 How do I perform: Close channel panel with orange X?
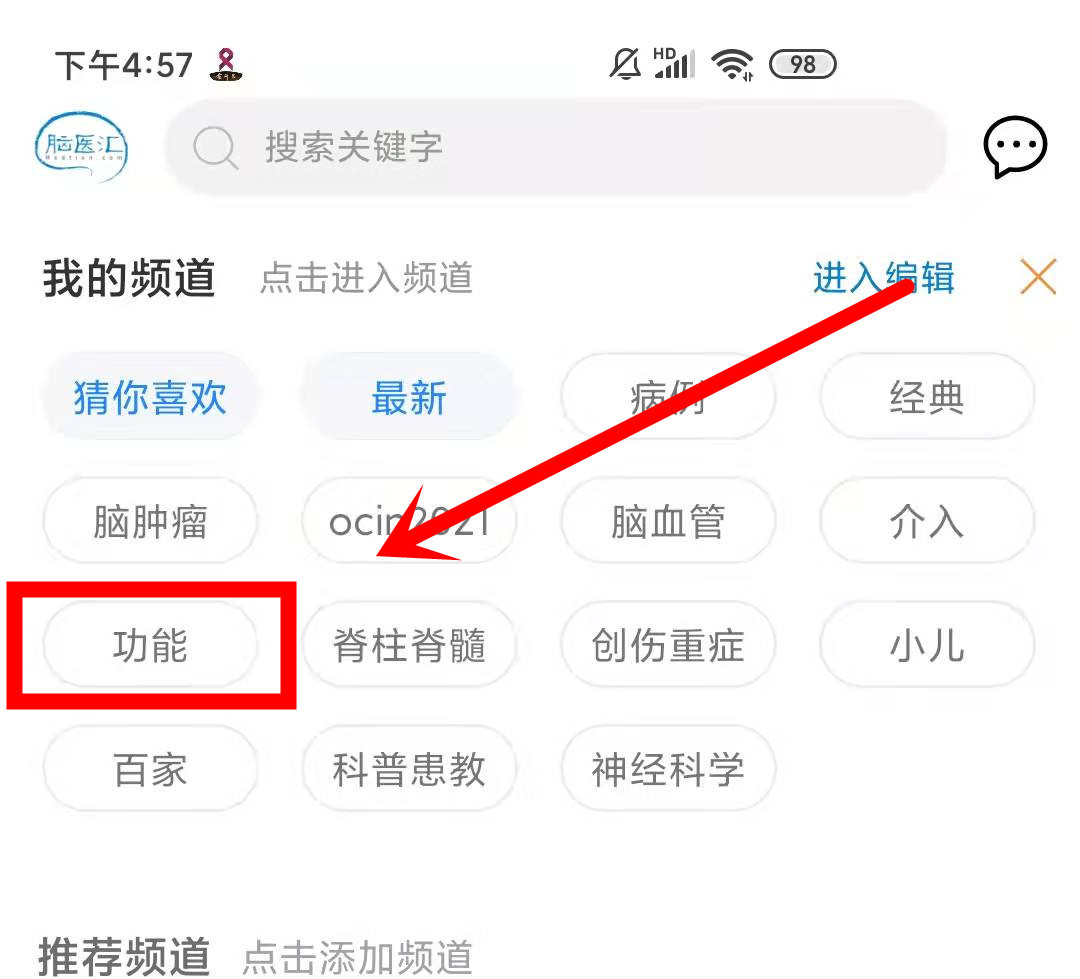tap(1038, 277)
